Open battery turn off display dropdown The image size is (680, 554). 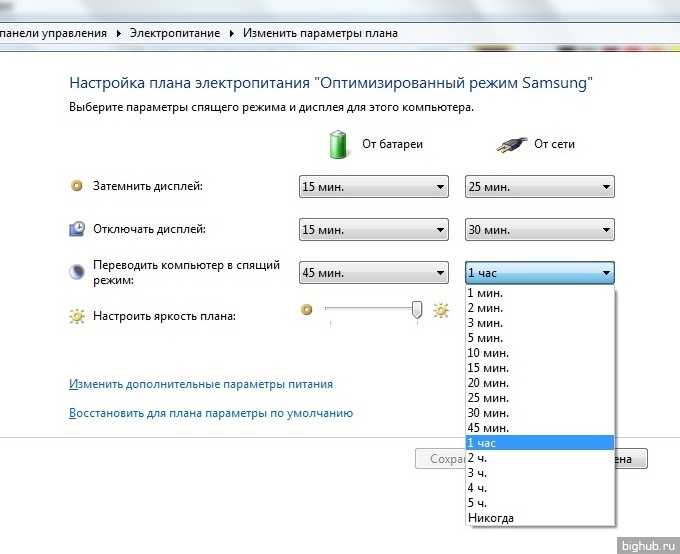[373, 229]
